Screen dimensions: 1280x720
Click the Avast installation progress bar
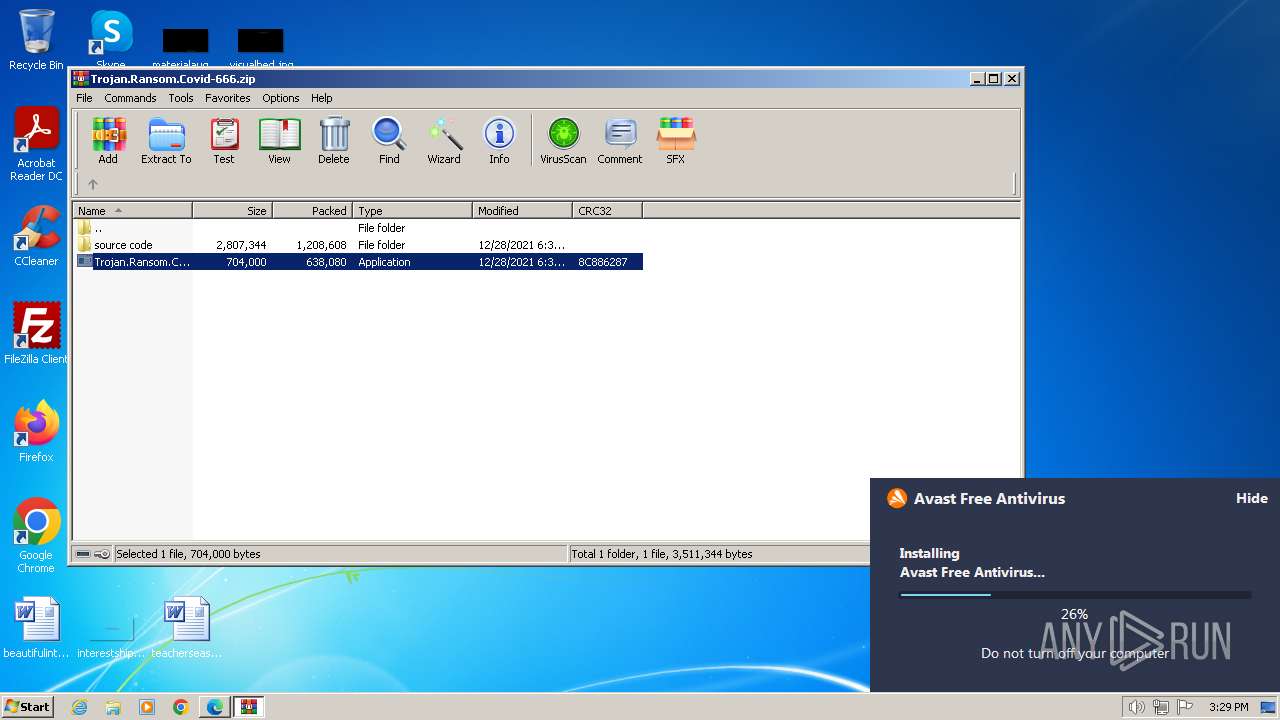click(x=1075, y=595)
